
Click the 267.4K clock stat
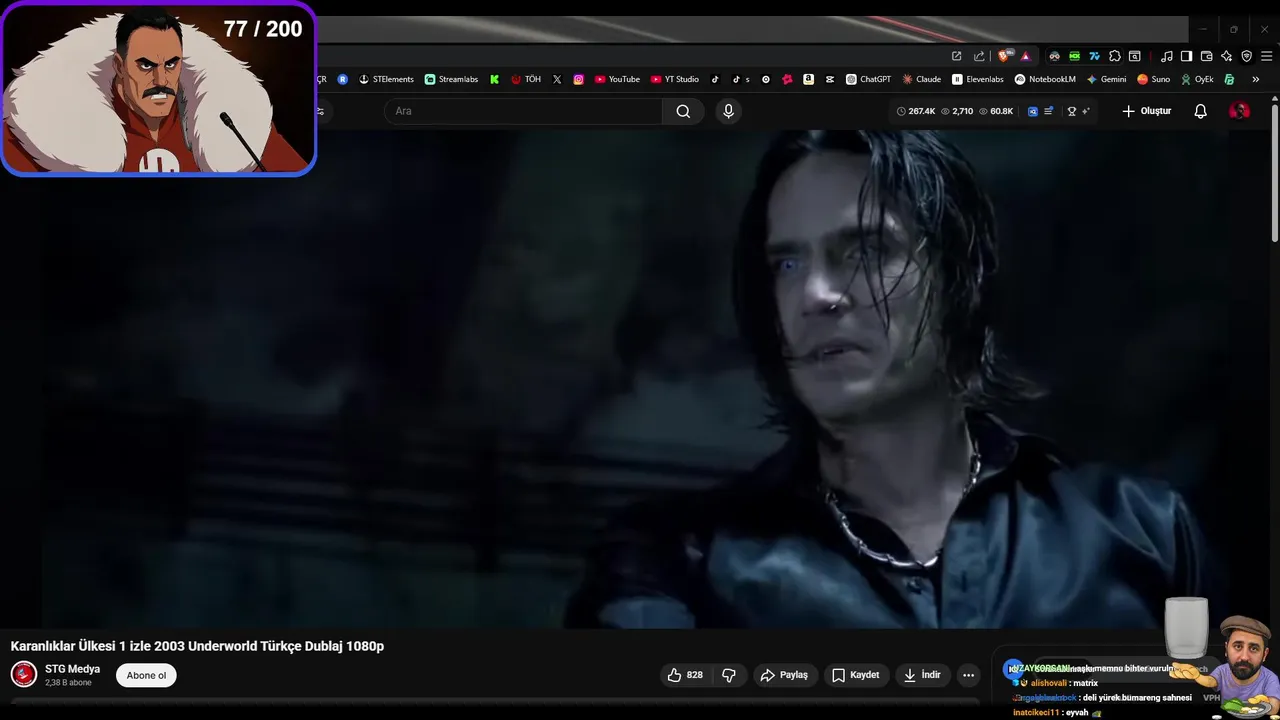(916, 111)
